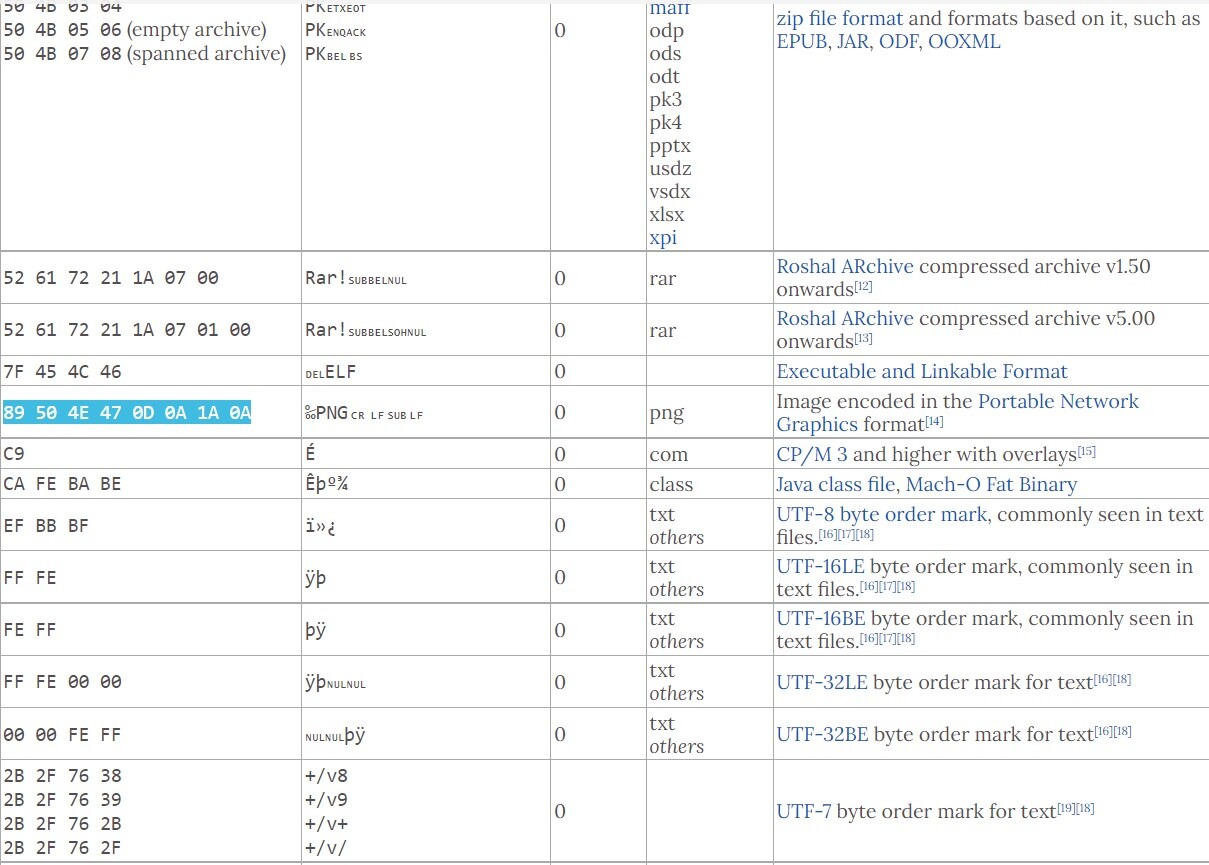Click the UTF-8 byte order mark link
The width and height of the screenshot is (1209, 865).
click(x=881, y=515)
